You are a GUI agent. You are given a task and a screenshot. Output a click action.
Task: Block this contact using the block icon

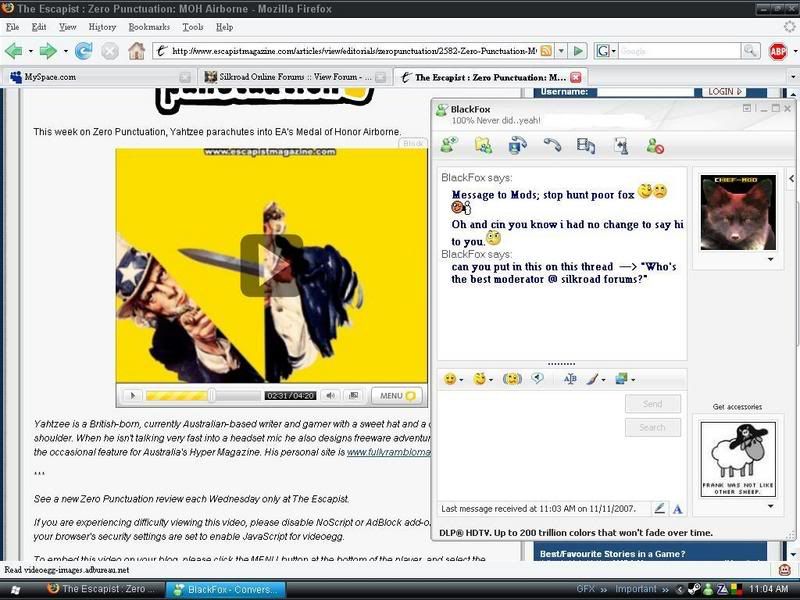click(655, 146)
